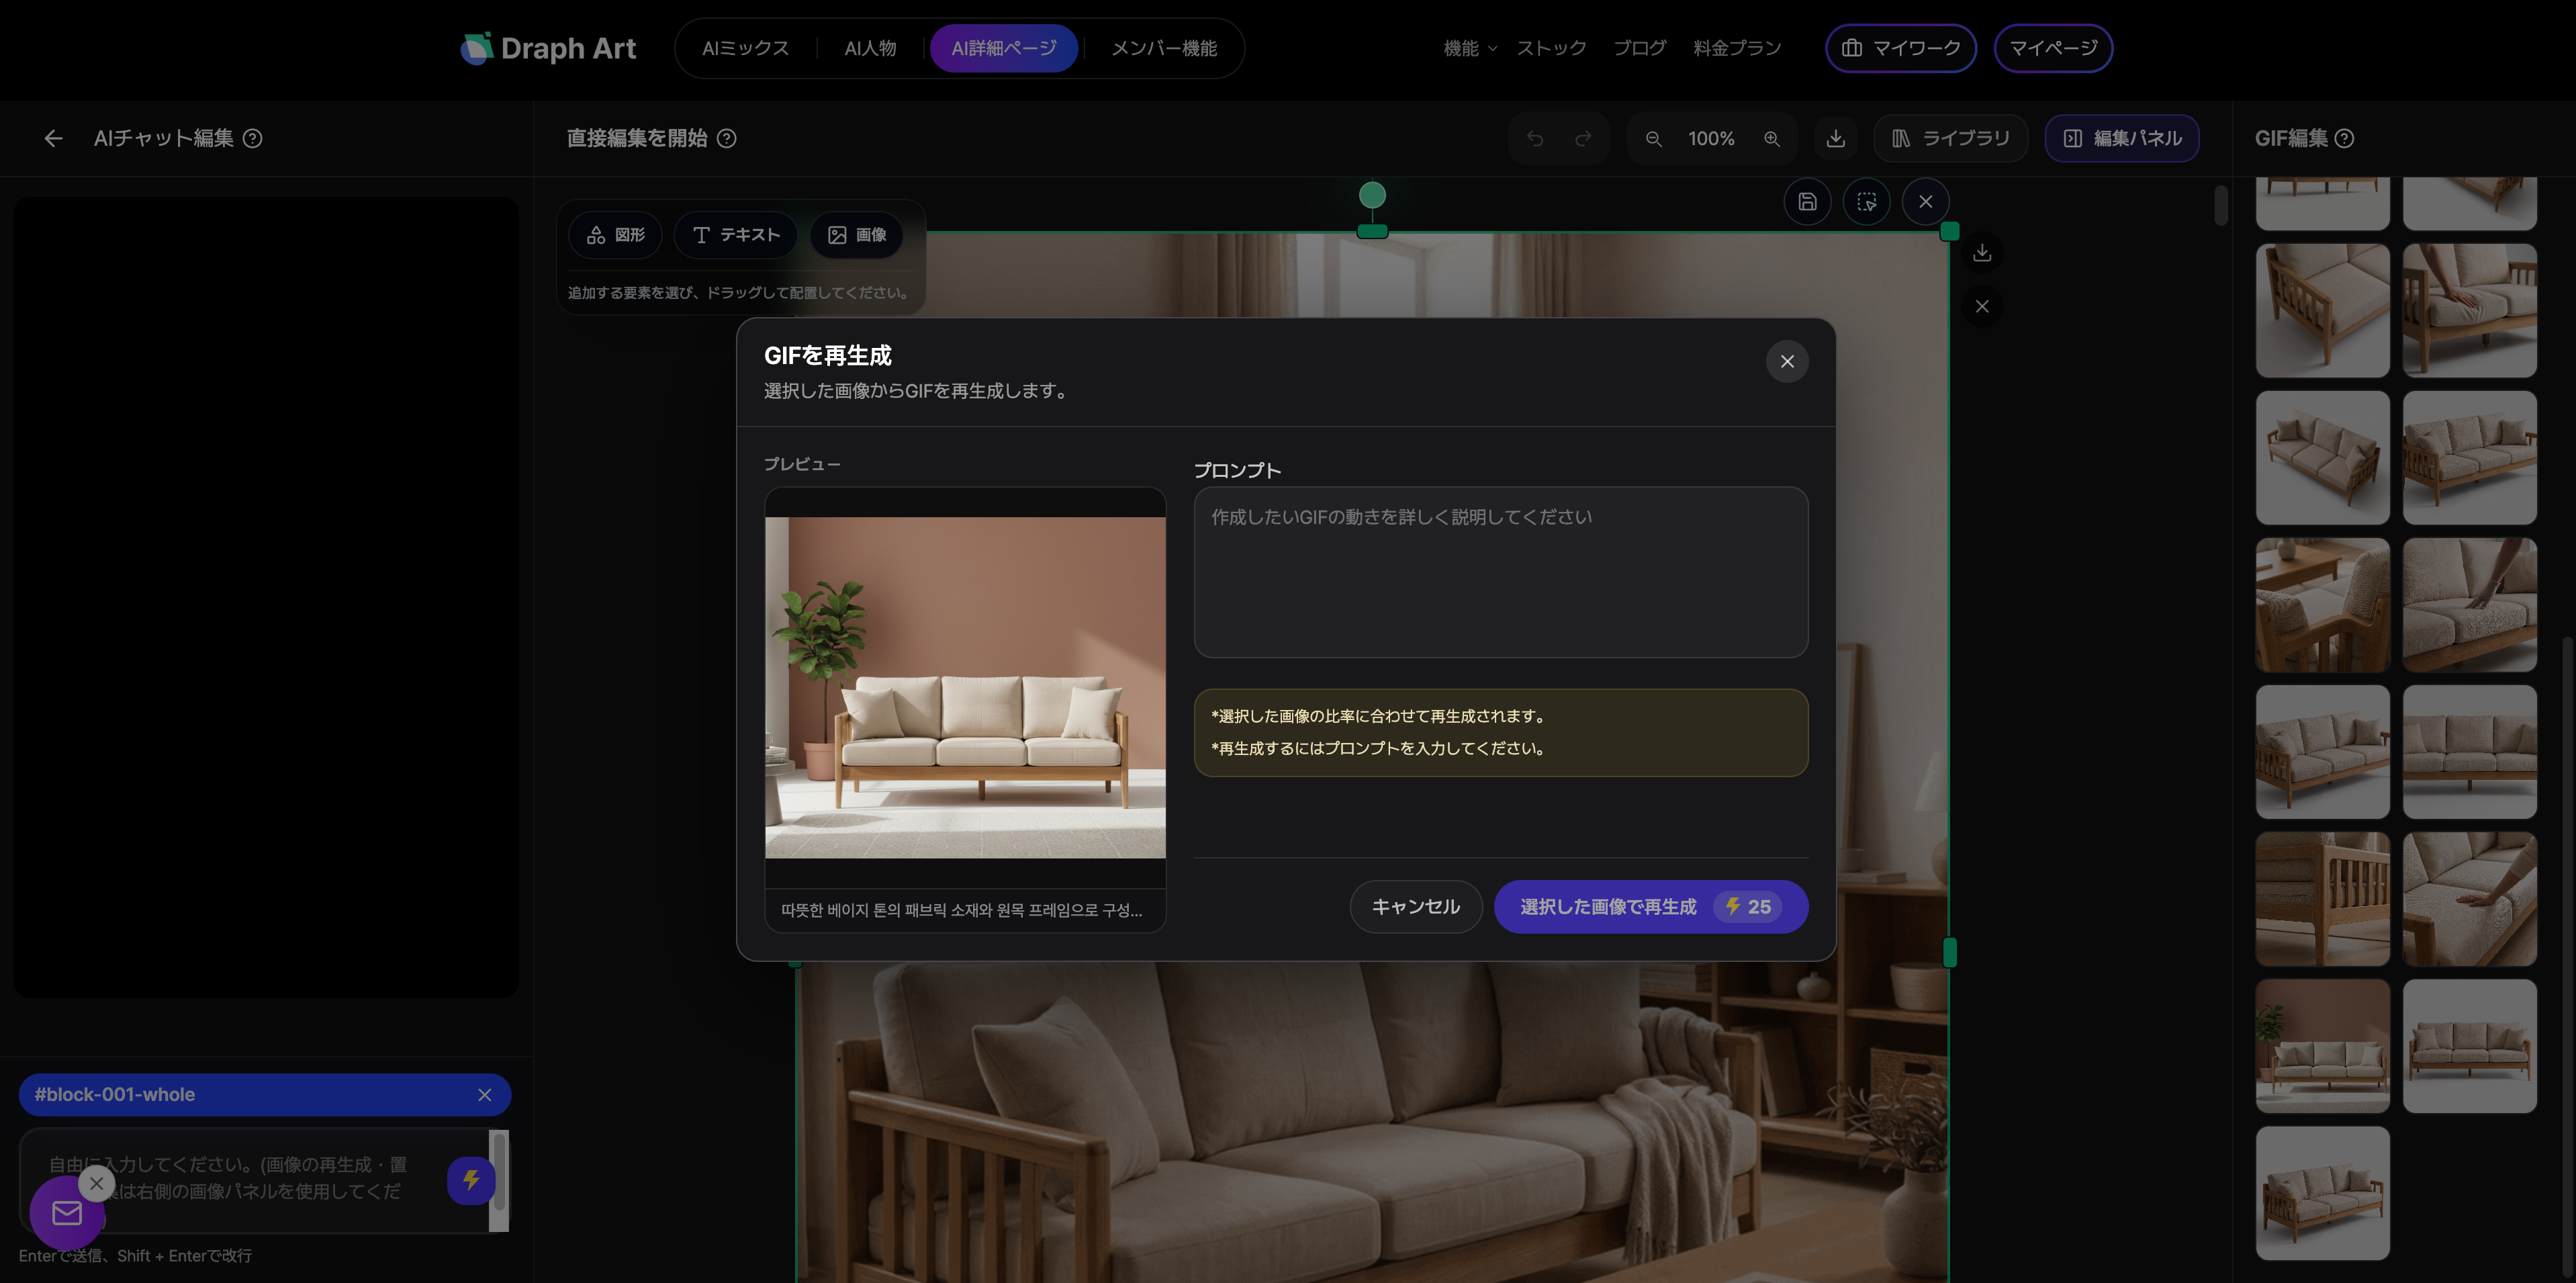This screenshot has height=1283, width=2576.
Task: Open マイワーク
Action: pos(1901,48)
